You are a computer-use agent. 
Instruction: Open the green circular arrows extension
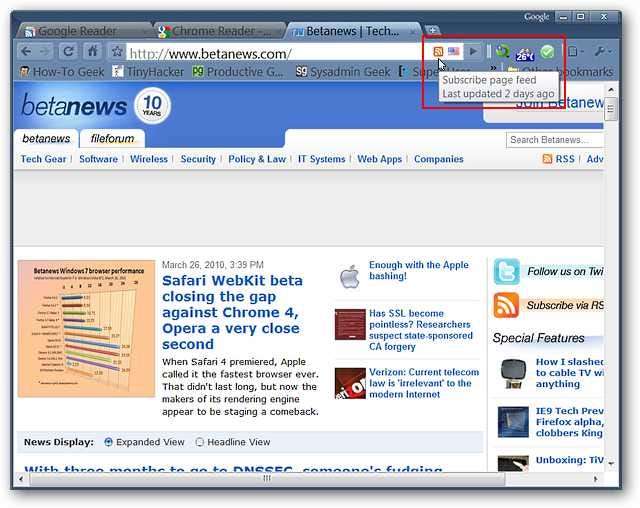[x=502, y=51]
